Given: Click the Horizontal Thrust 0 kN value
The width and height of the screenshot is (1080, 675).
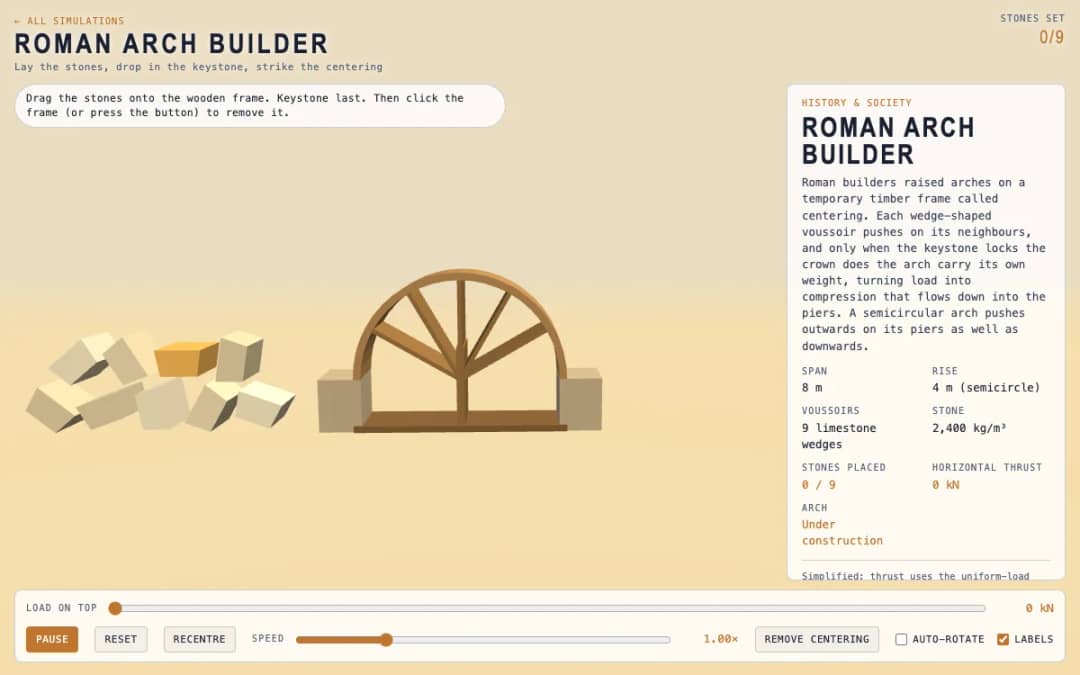Looking at the screenshot, I should pyautogui.click(x=946, y=485).
